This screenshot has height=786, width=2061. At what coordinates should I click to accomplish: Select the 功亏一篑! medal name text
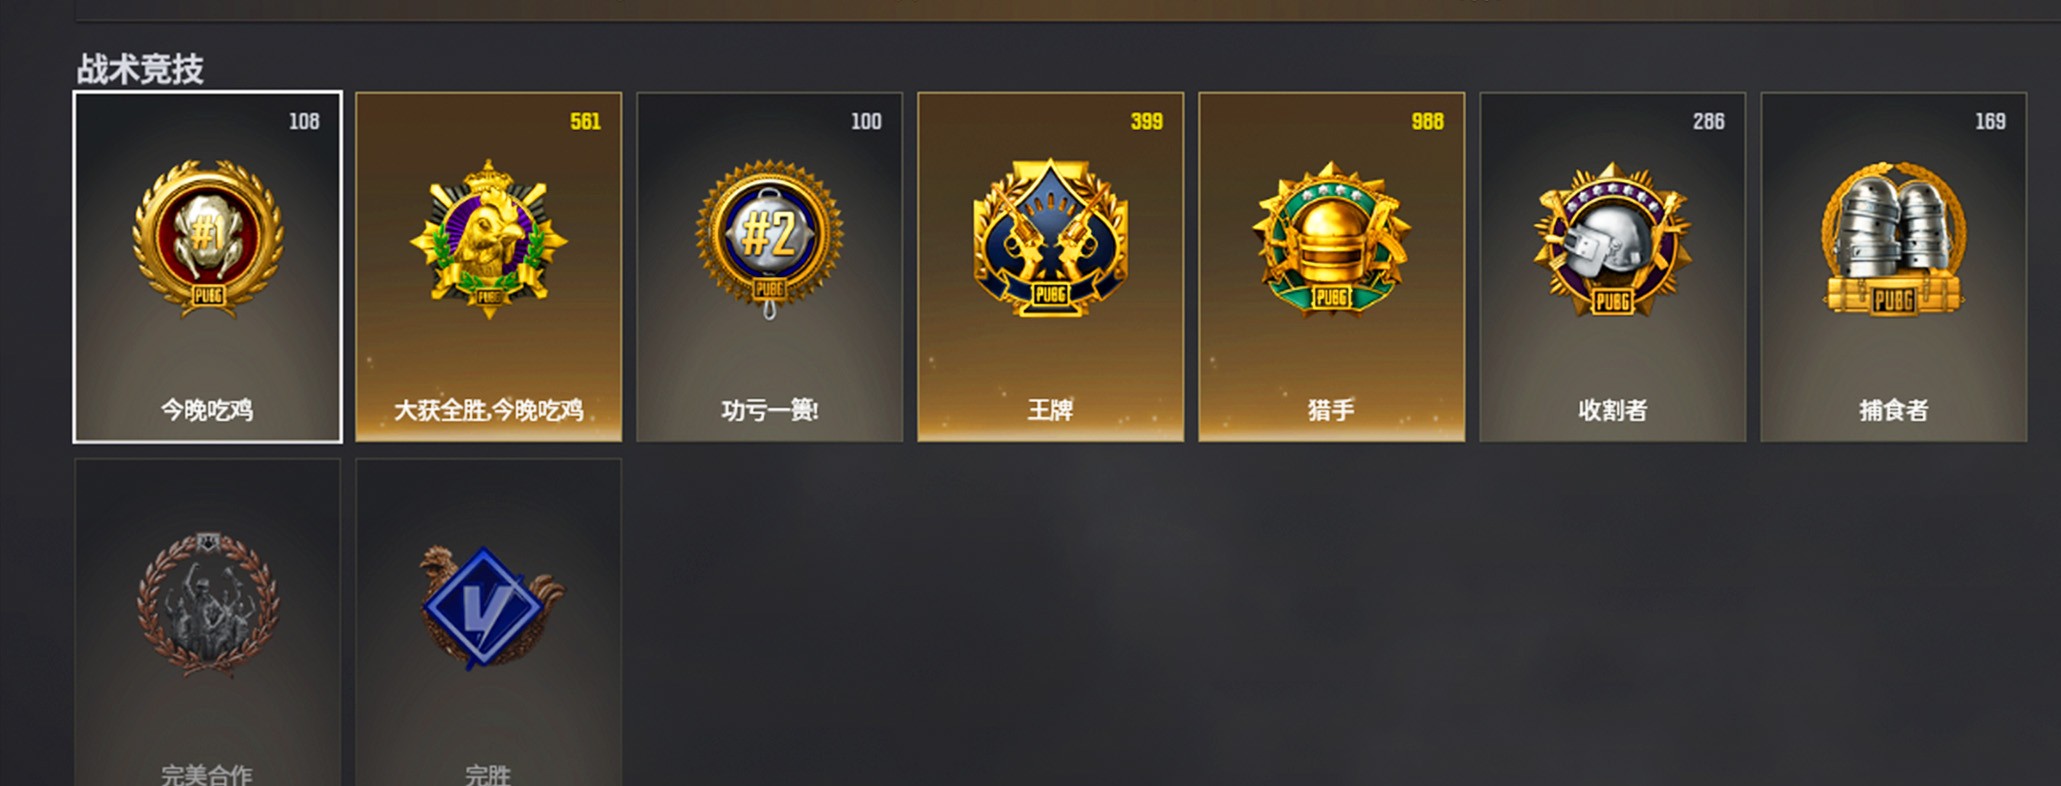pyautogui.click(x=769, y=410)
